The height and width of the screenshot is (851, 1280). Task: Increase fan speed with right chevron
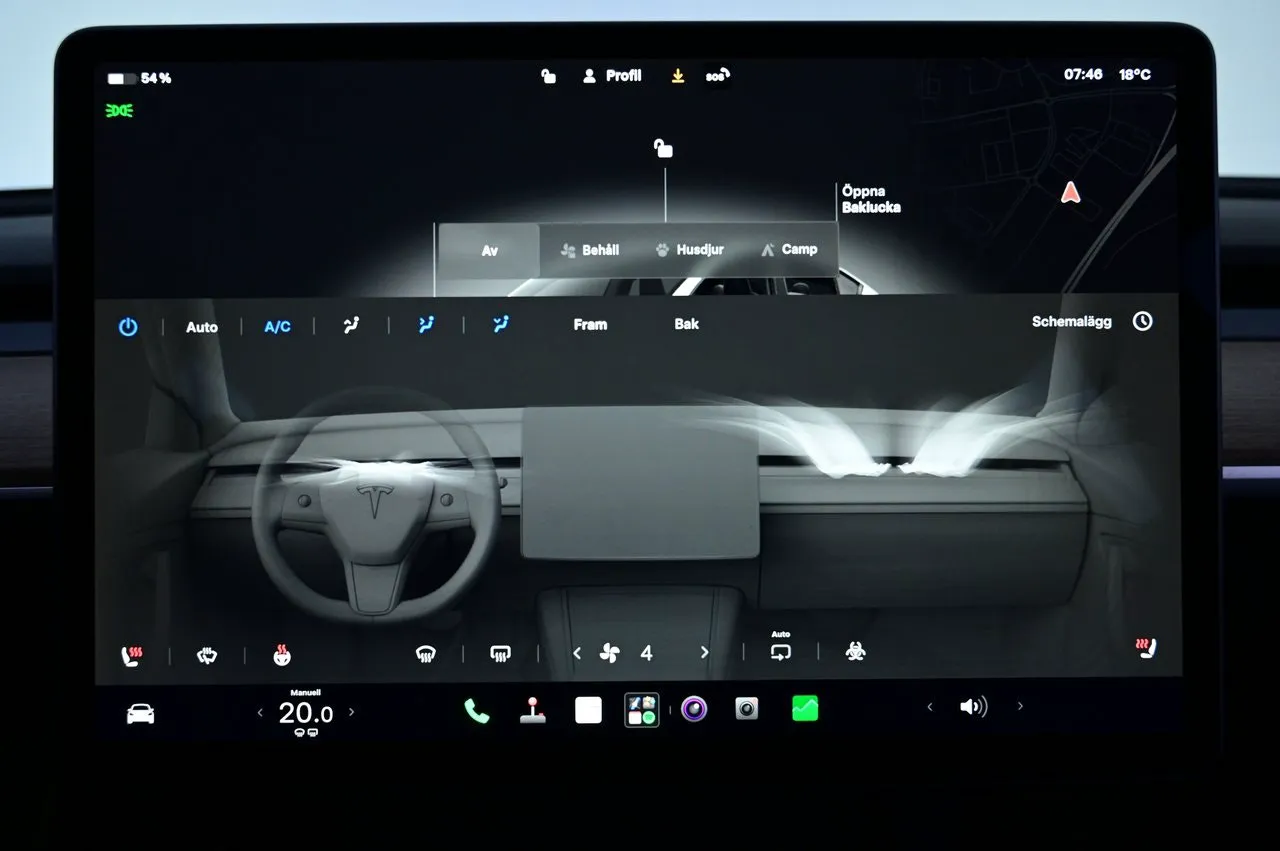(704, 652)
